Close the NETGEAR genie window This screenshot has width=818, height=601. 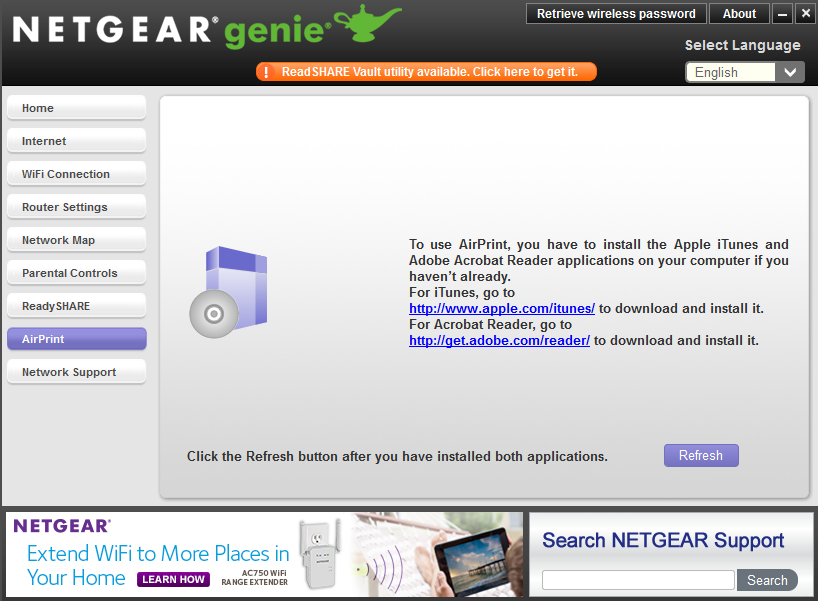point(805,14)
